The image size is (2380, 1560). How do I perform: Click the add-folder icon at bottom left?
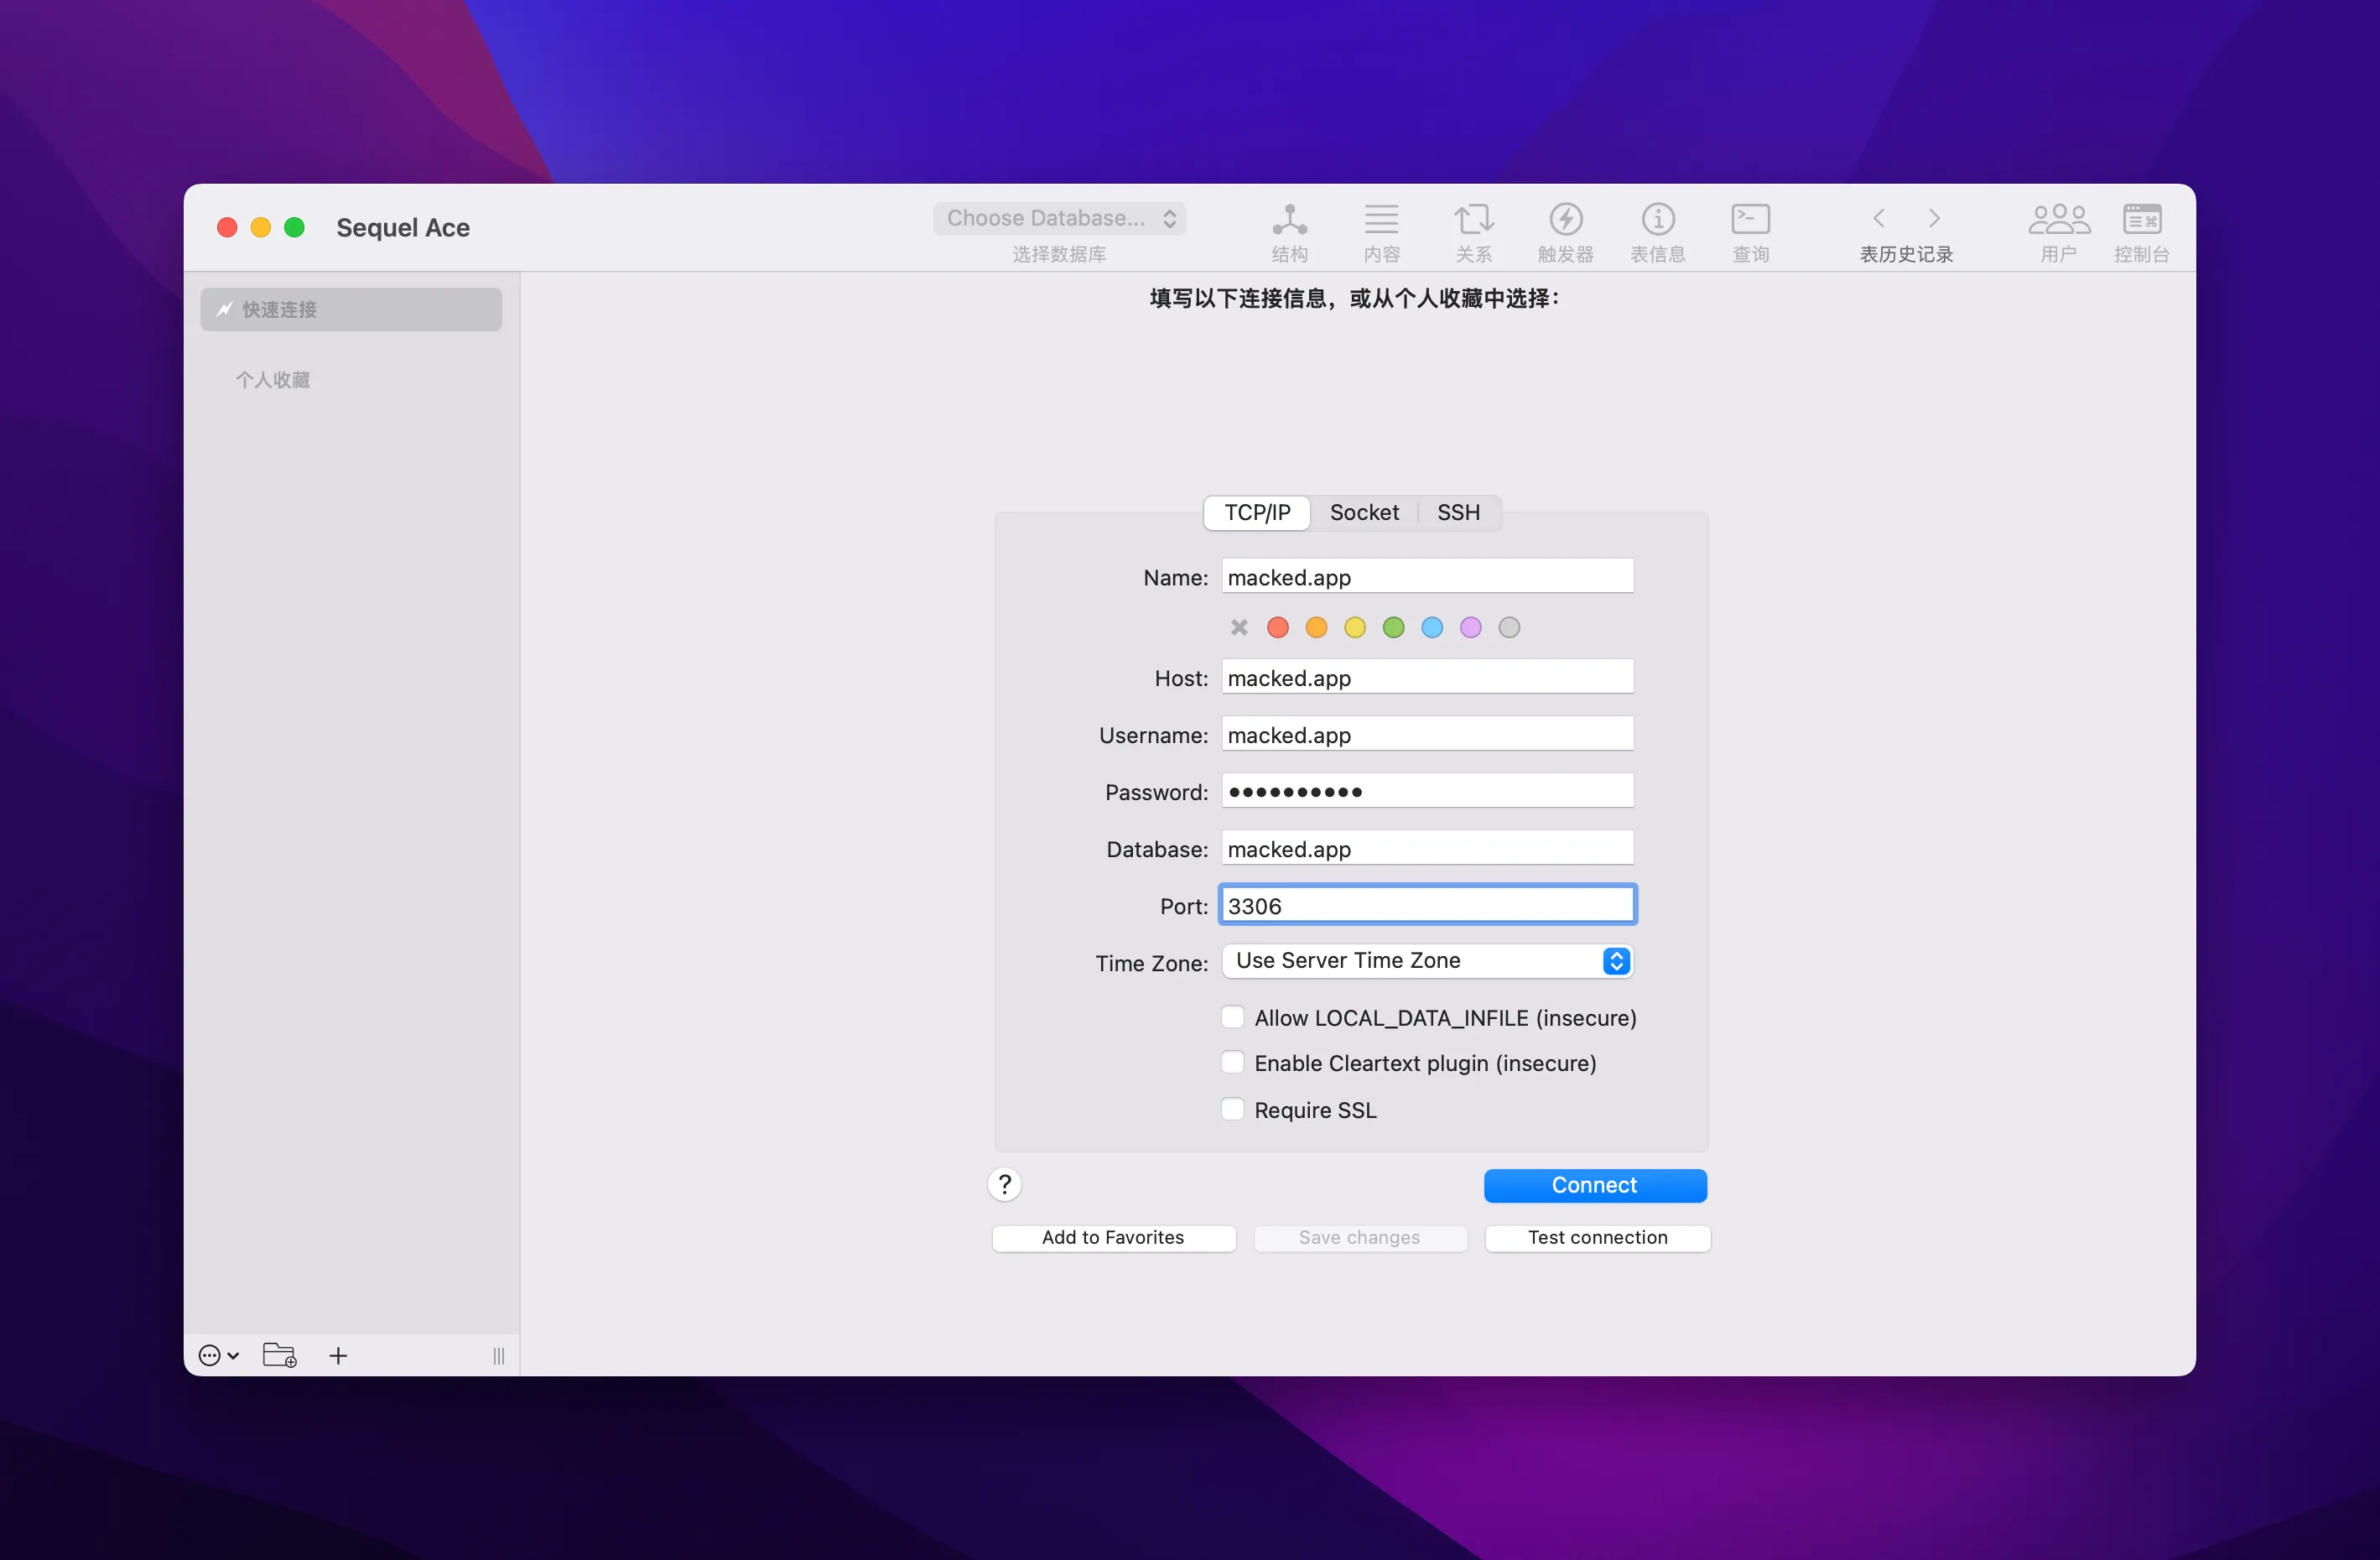(279, 1355)
